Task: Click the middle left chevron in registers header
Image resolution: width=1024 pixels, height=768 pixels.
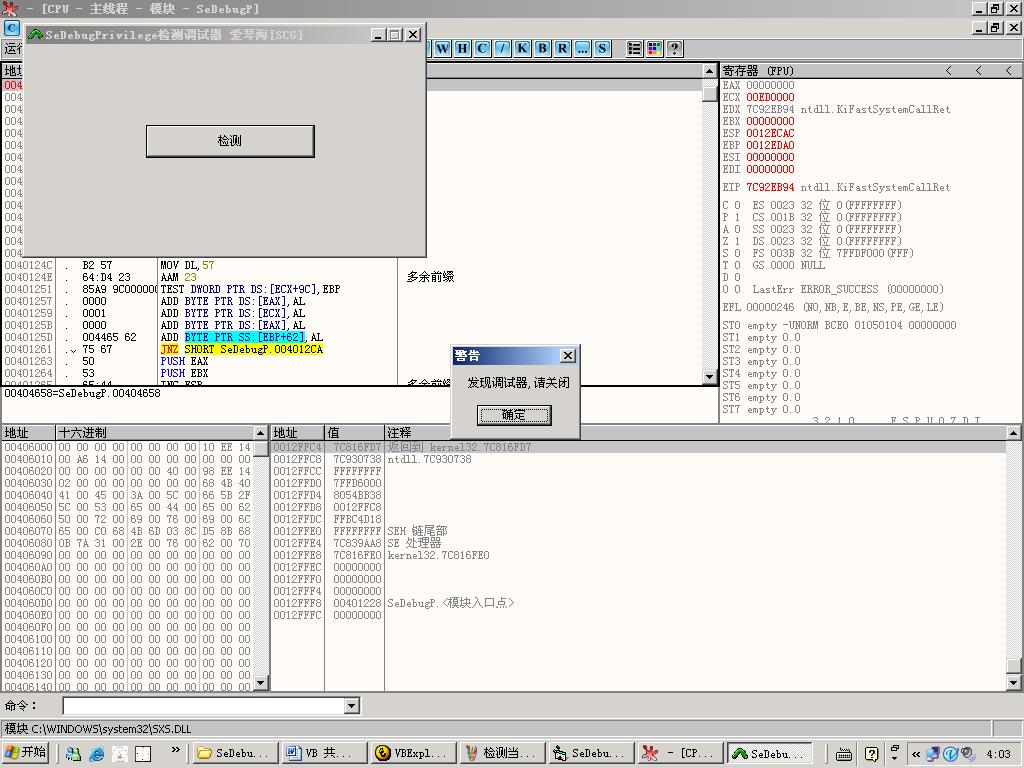Action: click(978, 71)
